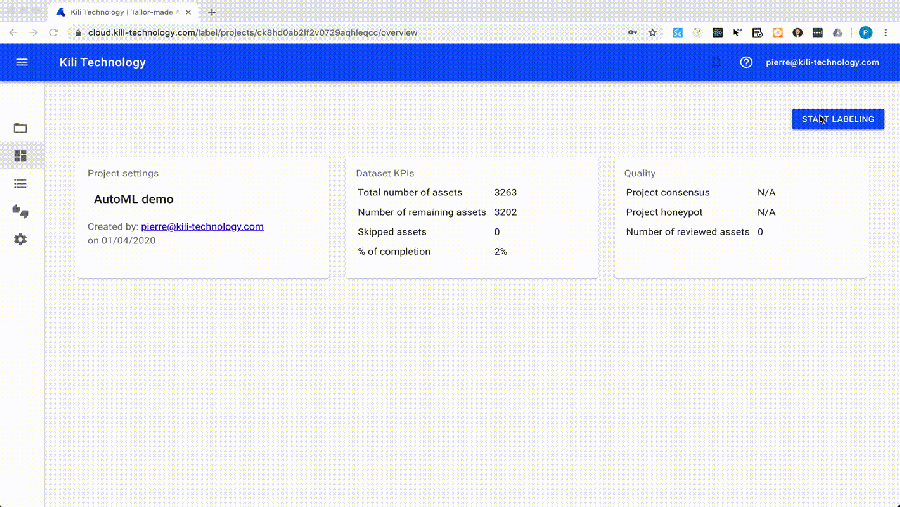Click the AutoML demo project name
The image size is (900, 507).
134,199
